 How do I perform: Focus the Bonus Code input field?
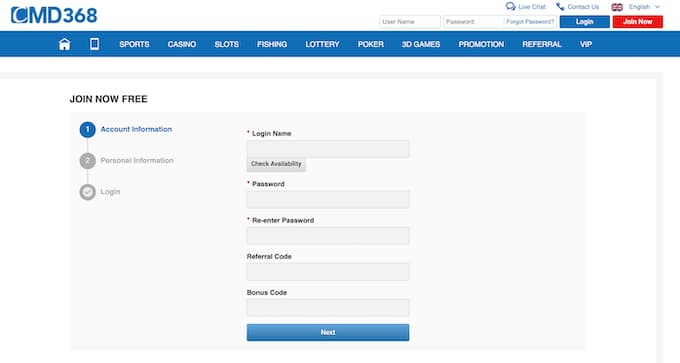click(x=328, y=308)
